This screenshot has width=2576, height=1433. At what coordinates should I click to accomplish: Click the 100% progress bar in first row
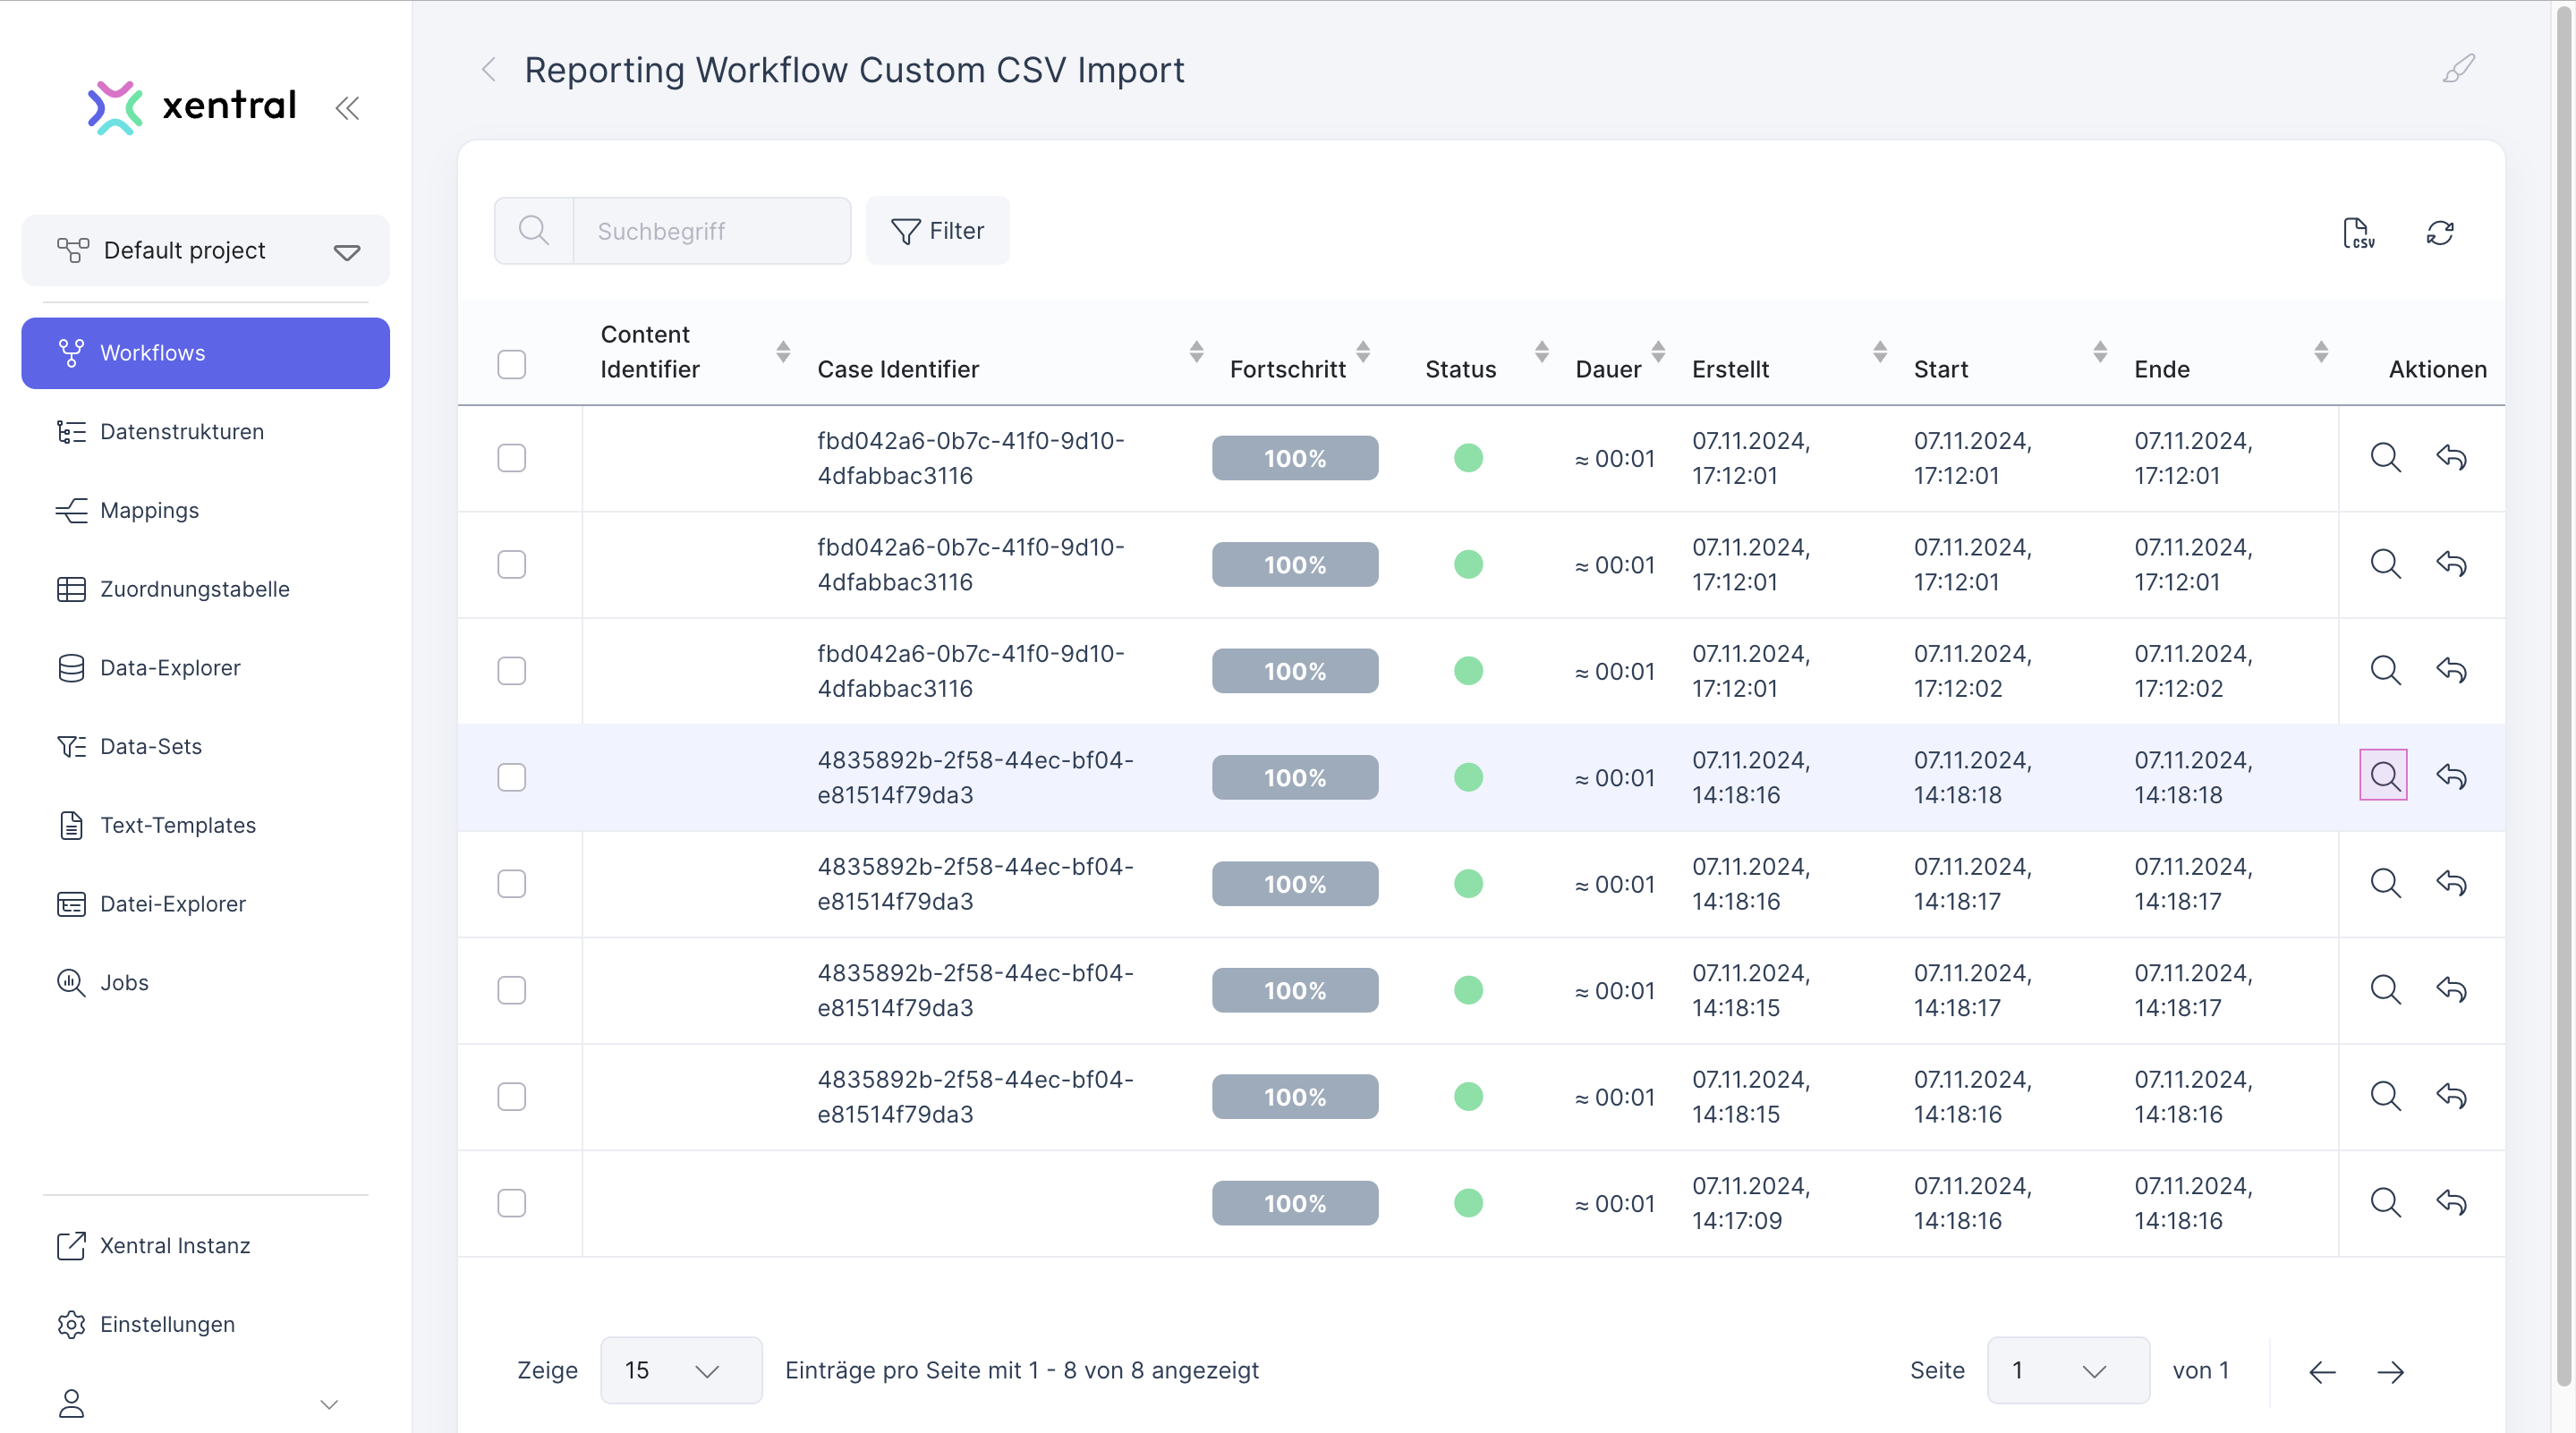pos(1294,458)
